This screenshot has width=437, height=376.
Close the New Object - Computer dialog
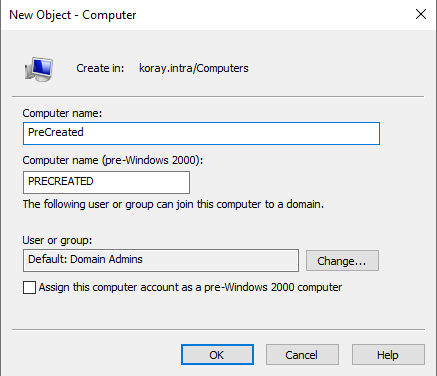pyautogui.click(x=421, y=14)
